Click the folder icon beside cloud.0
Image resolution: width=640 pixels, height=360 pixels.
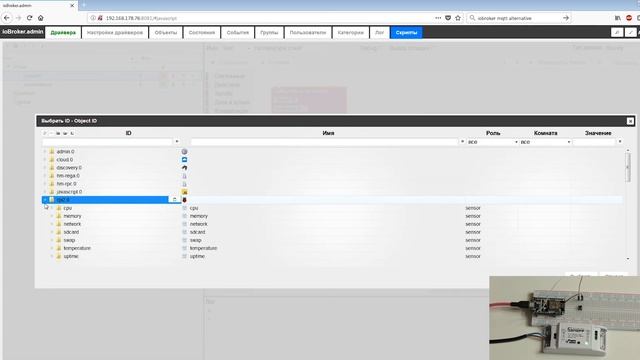[52, 160]
